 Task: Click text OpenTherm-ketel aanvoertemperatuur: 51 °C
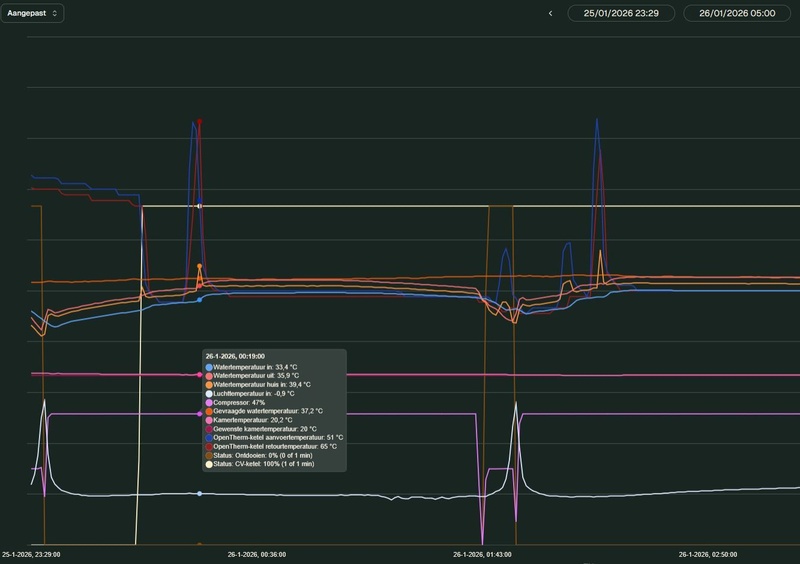pos(278,438)
